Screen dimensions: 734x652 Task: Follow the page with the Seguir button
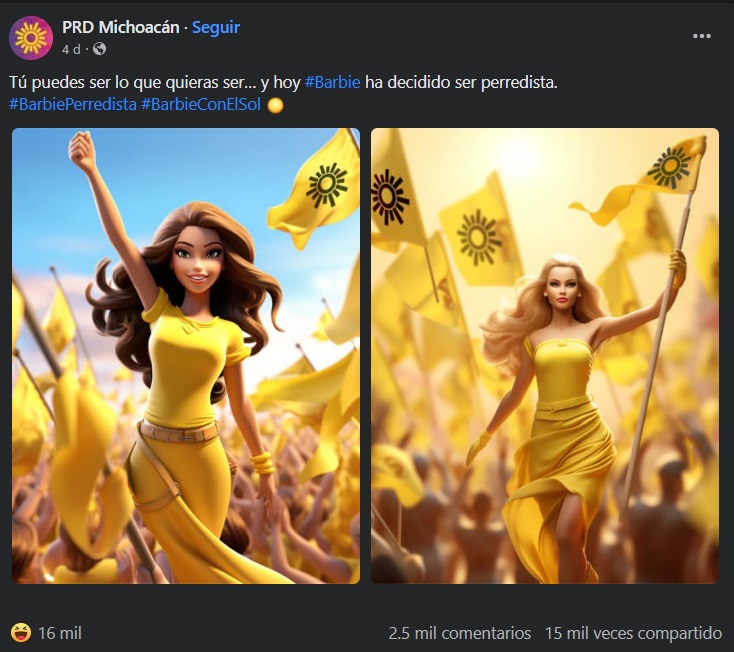(216, 27)
